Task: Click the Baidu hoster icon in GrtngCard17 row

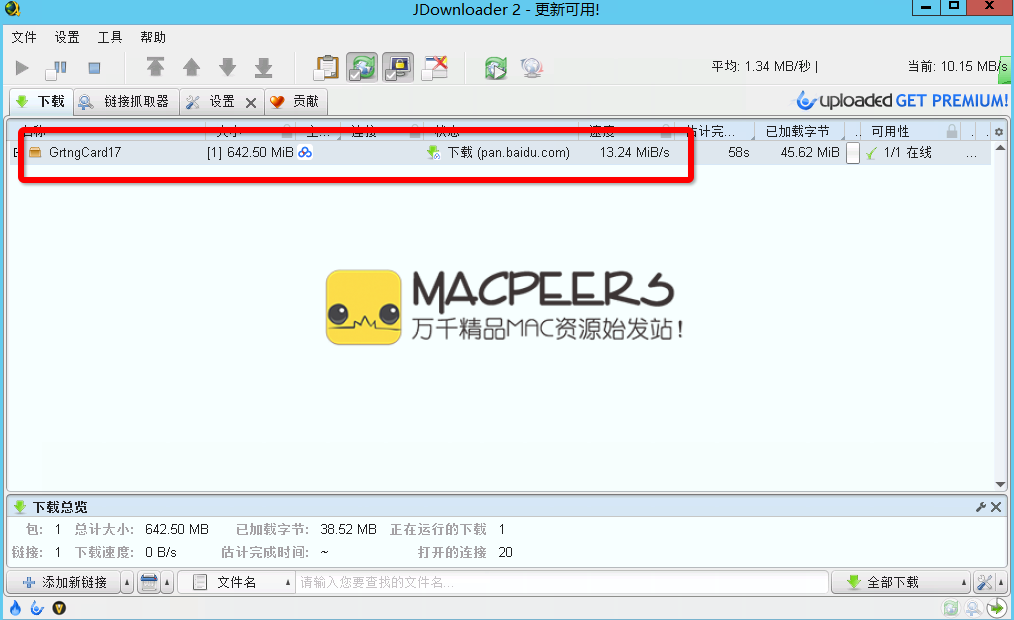Action: coord(305,153)
